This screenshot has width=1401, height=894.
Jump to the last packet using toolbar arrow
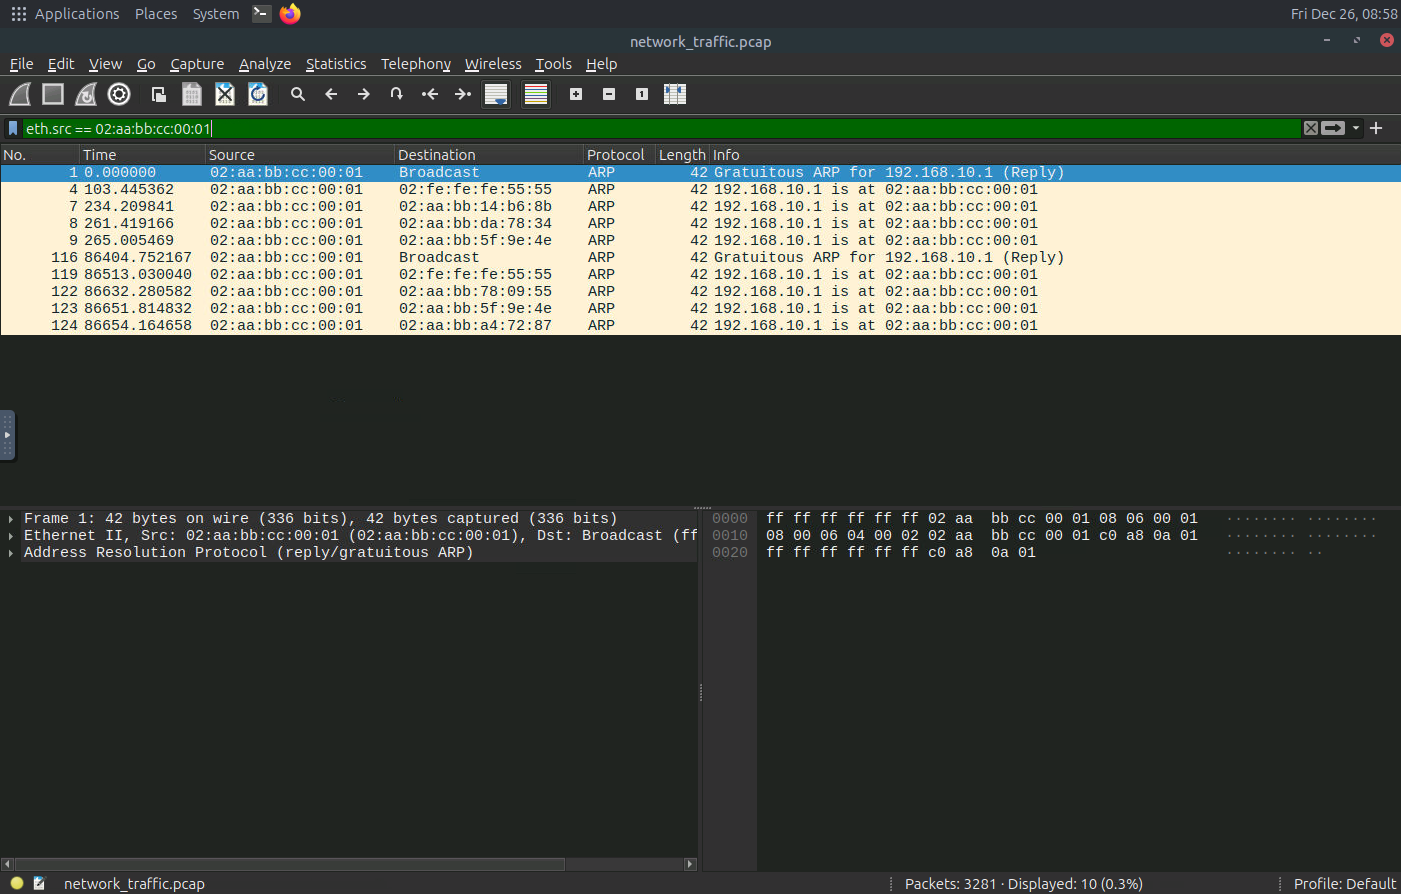(462, 94)
